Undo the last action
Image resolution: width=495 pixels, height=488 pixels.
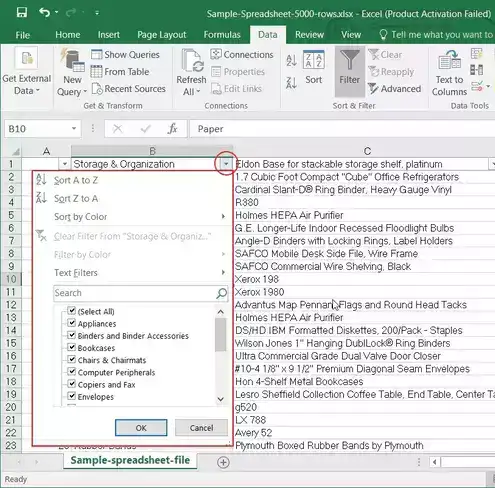(x=44, y=13)
